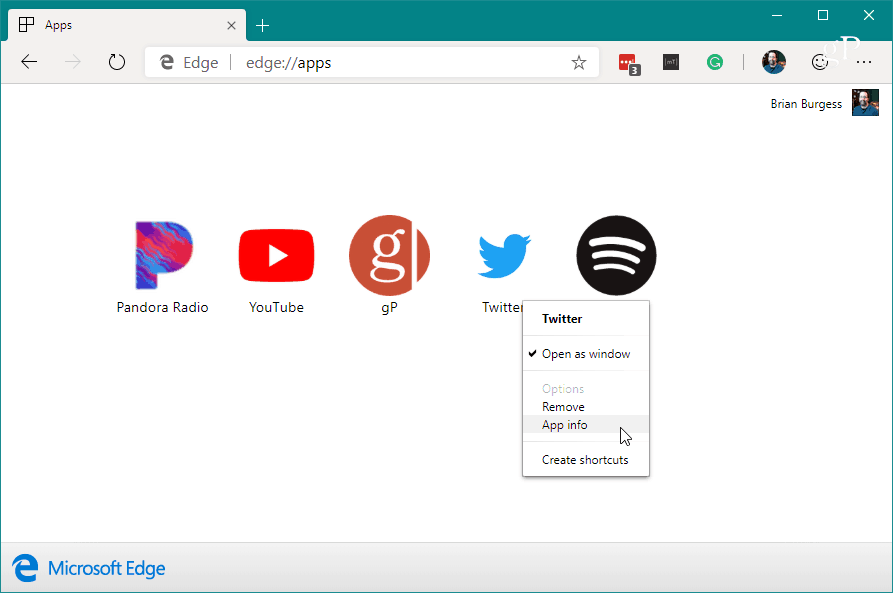Open the profile avatar in toolbar
The width and height of the screenshot is (893, 593).
(773, 62)
